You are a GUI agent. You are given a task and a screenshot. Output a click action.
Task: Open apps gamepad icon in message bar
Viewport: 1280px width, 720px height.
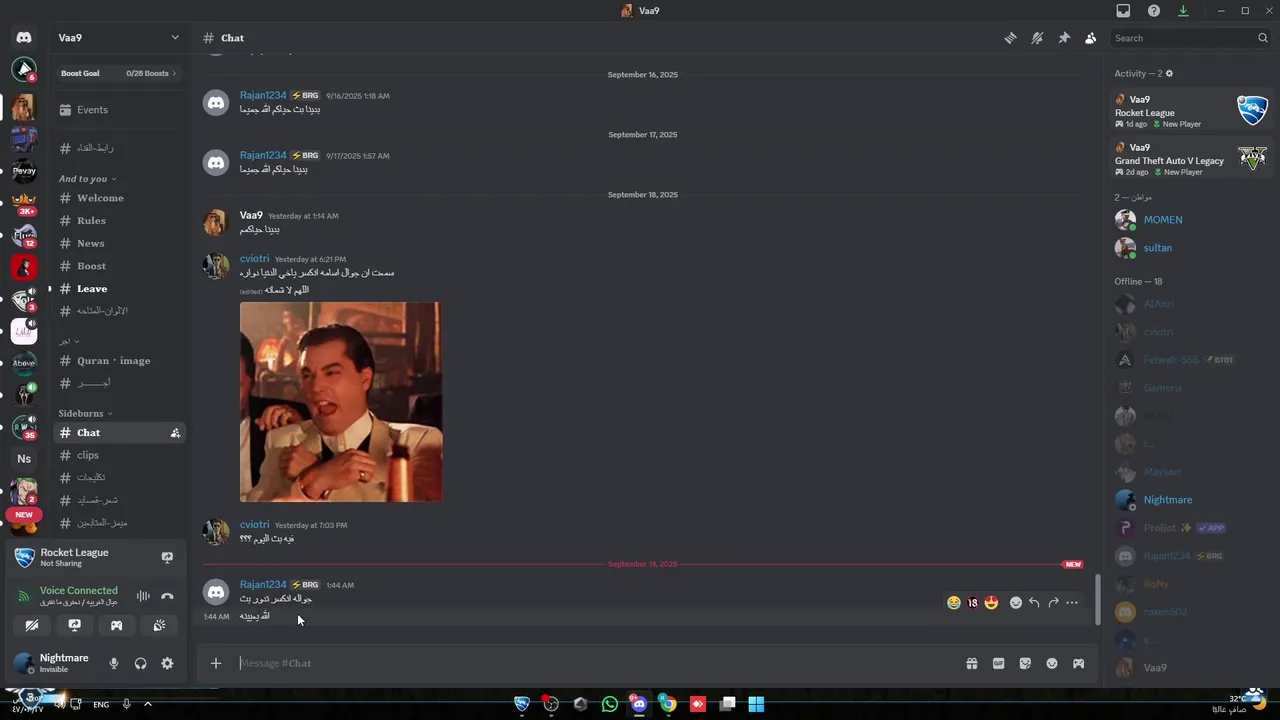pyautogui.click(x=1078, y=663)
